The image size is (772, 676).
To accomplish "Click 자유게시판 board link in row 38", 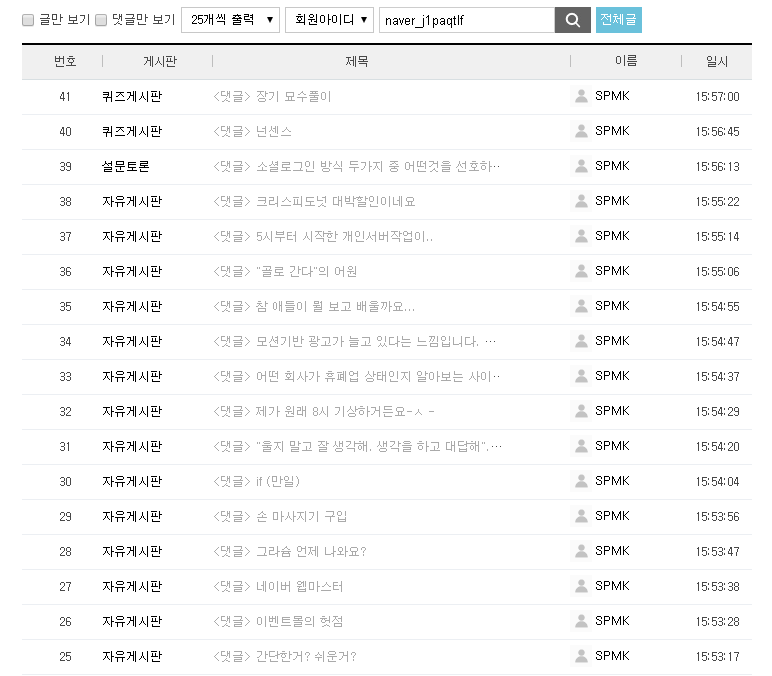I will click(x=132, y=201).
